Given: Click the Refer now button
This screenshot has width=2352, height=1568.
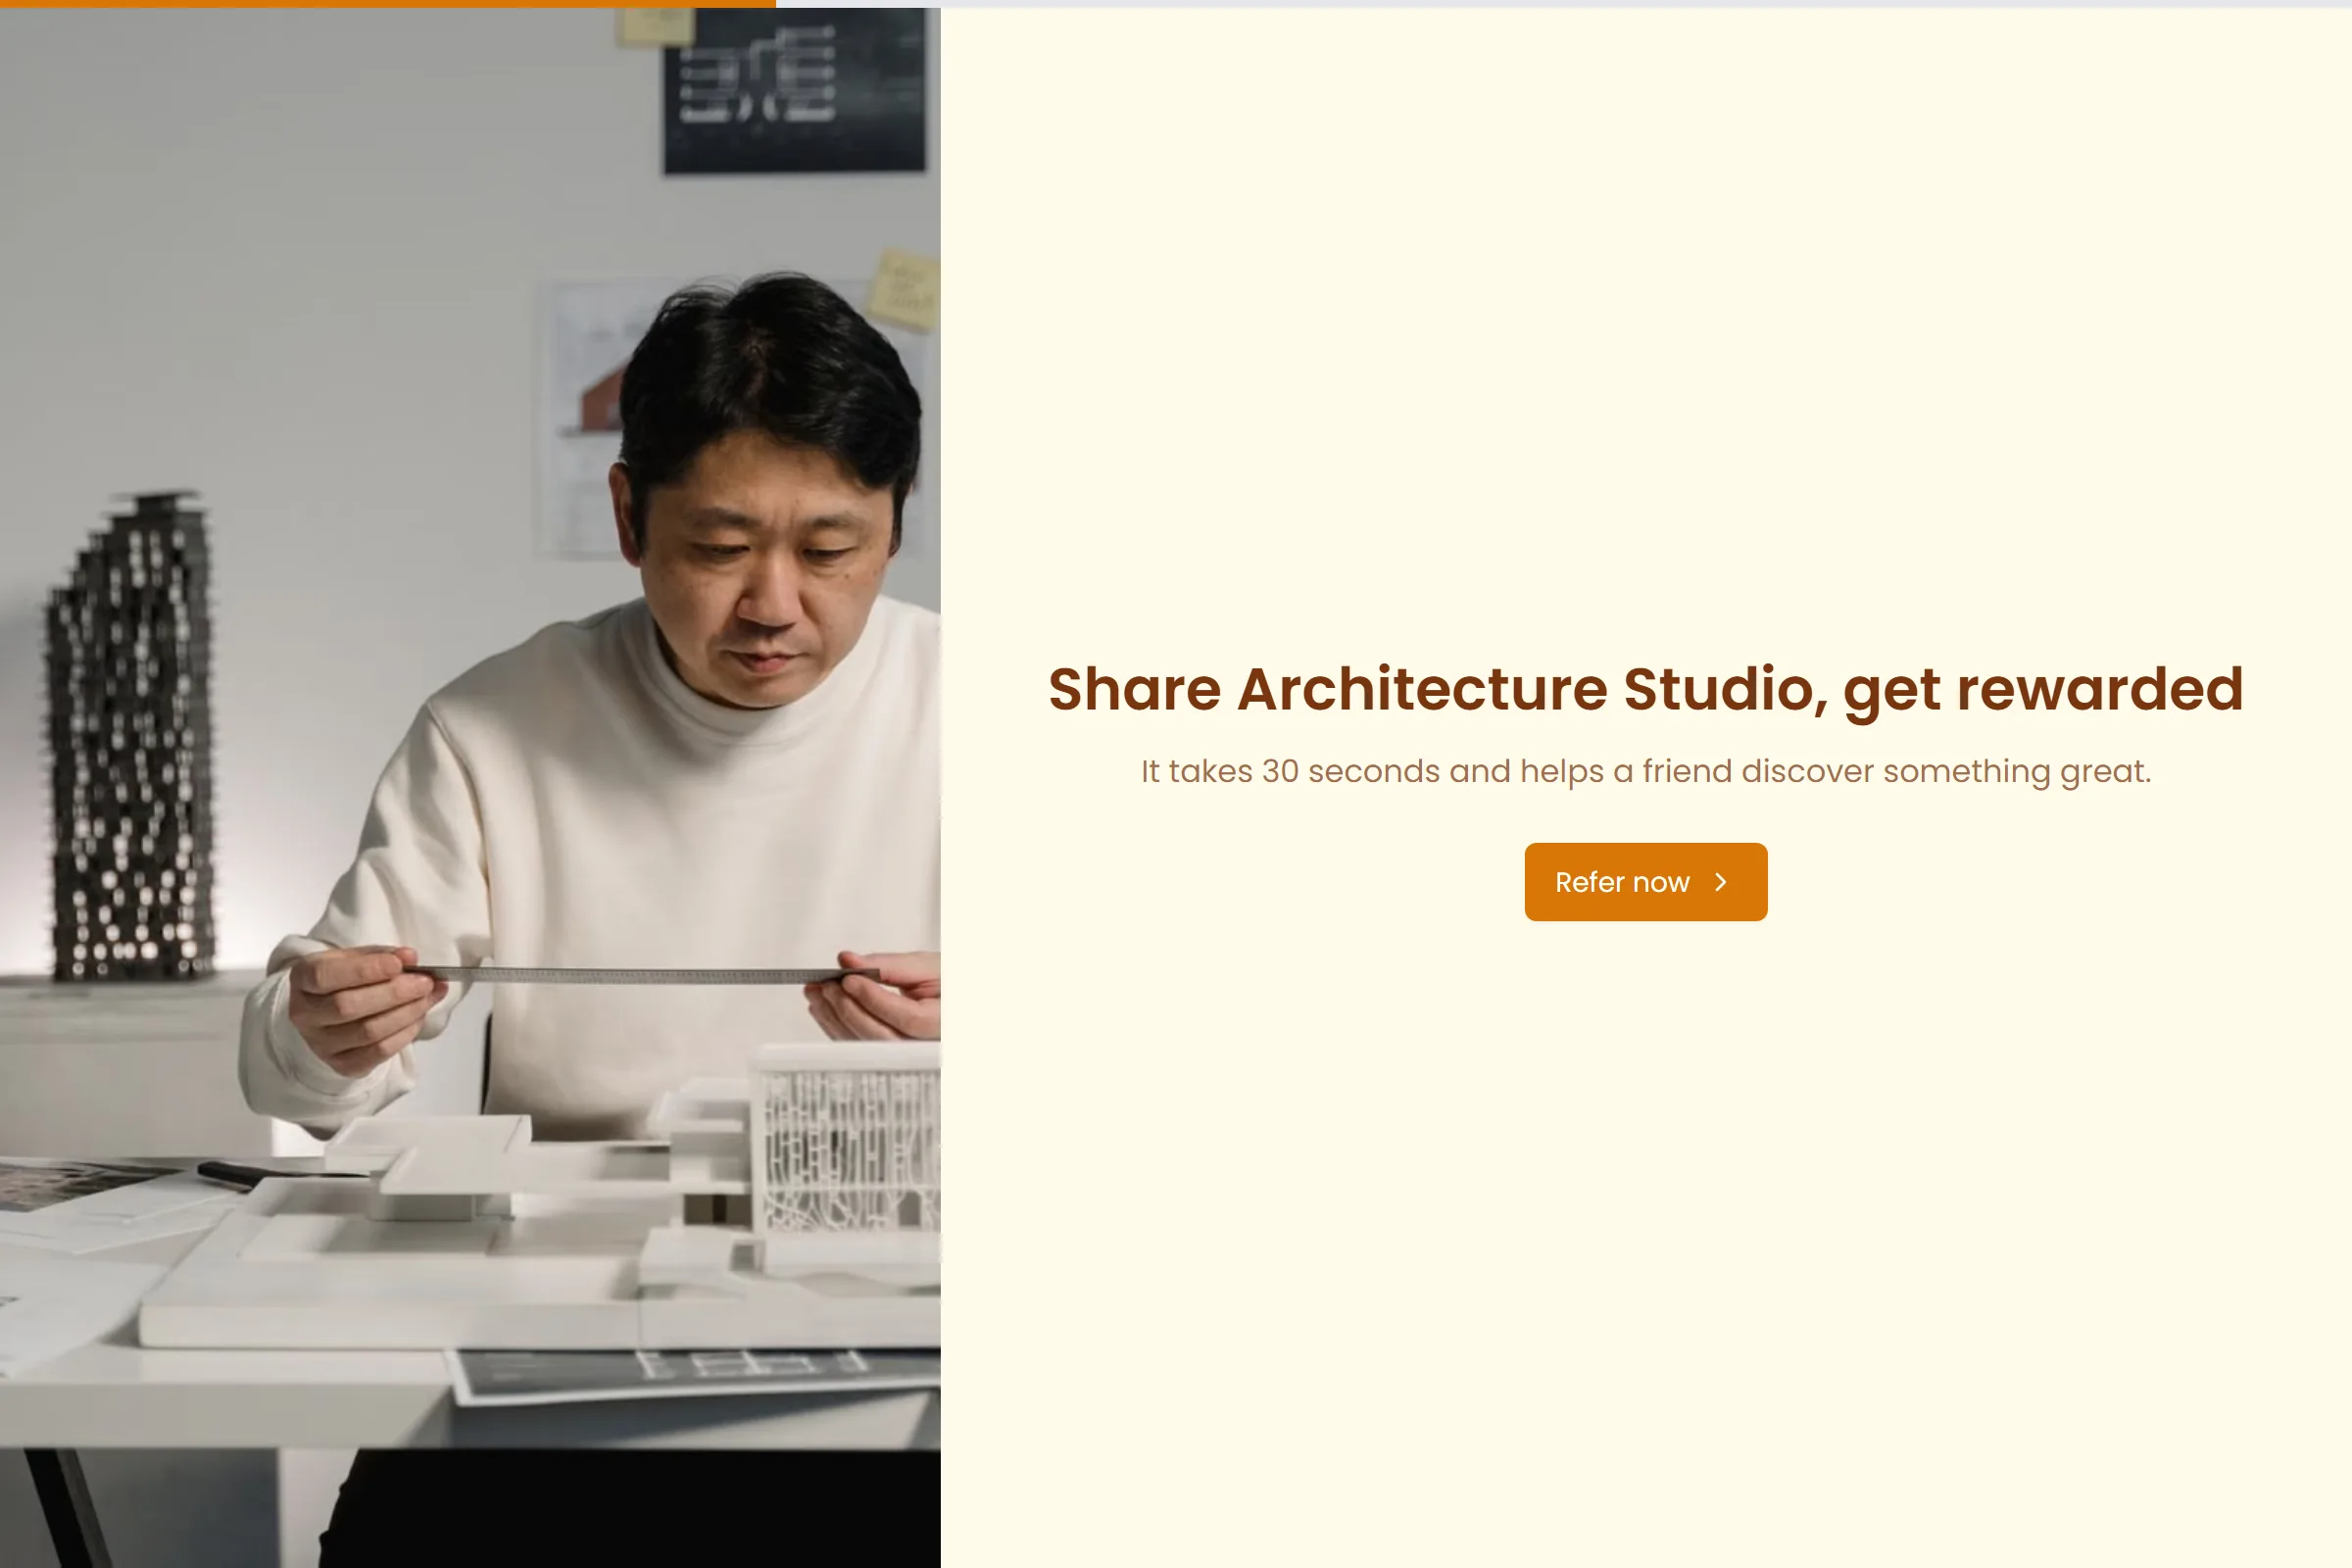Looking at the screenshot, I should click(x=1645, y=882).
